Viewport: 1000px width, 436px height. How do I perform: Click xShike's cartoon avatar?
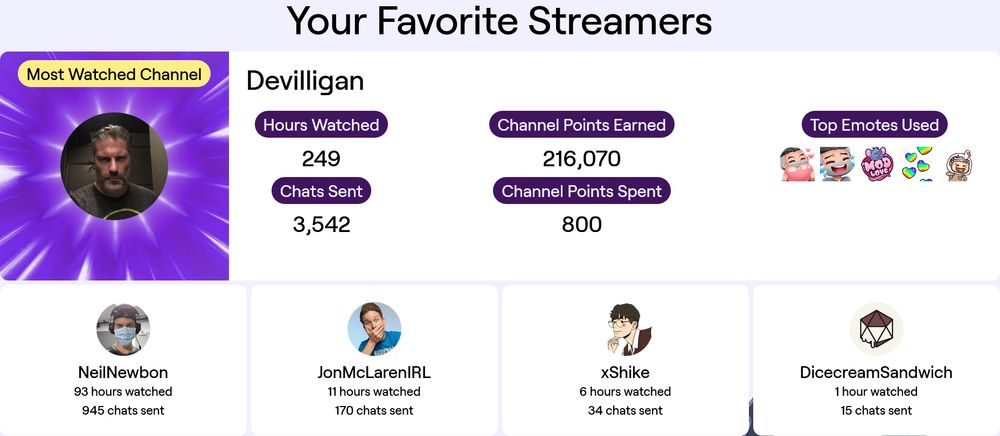tap(625, 329)
